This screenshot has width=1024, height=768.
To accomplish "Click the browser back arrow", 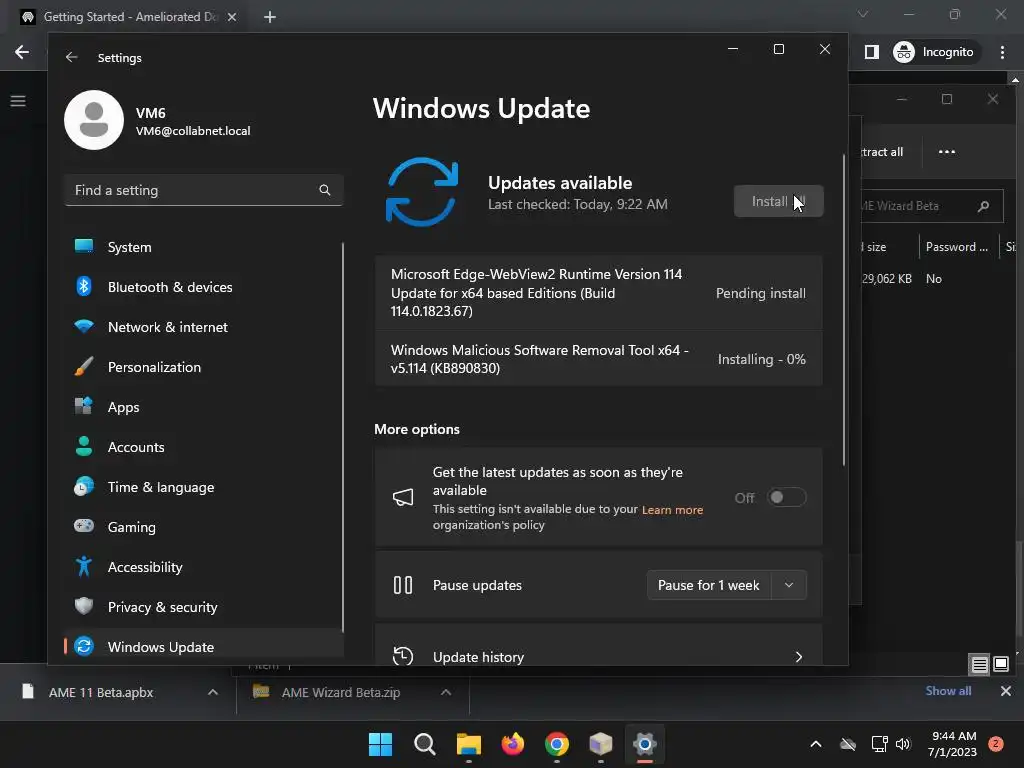I will [x=22, y=52].
